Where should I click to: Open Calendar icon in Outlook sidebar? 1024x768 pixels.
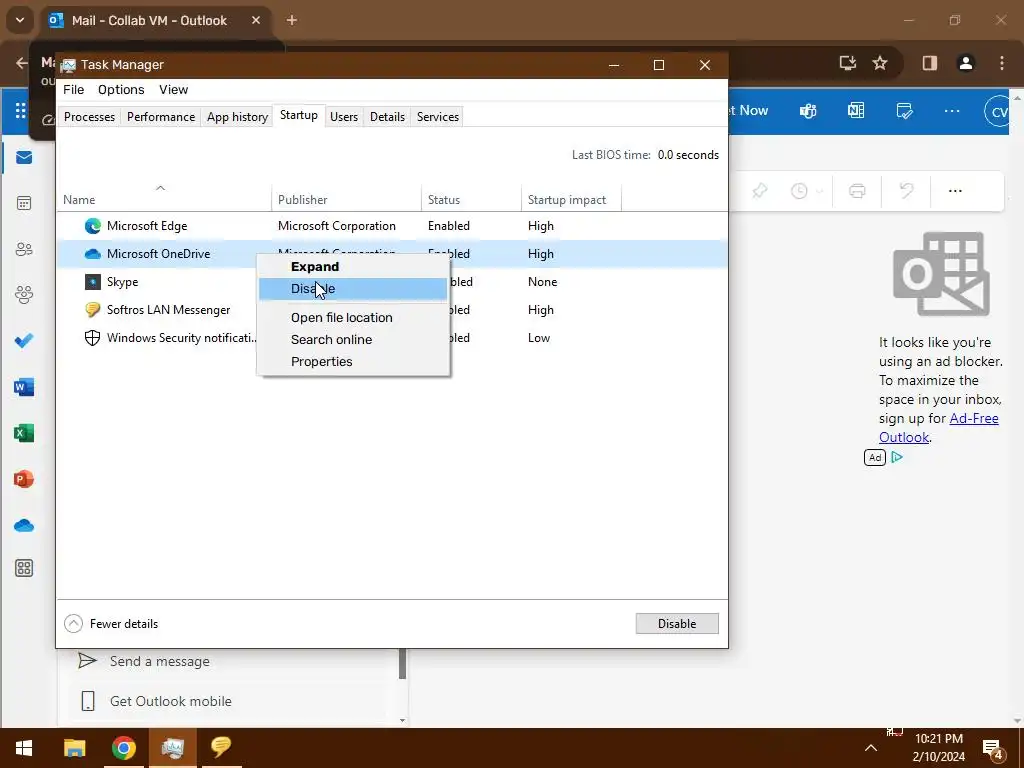24,203
